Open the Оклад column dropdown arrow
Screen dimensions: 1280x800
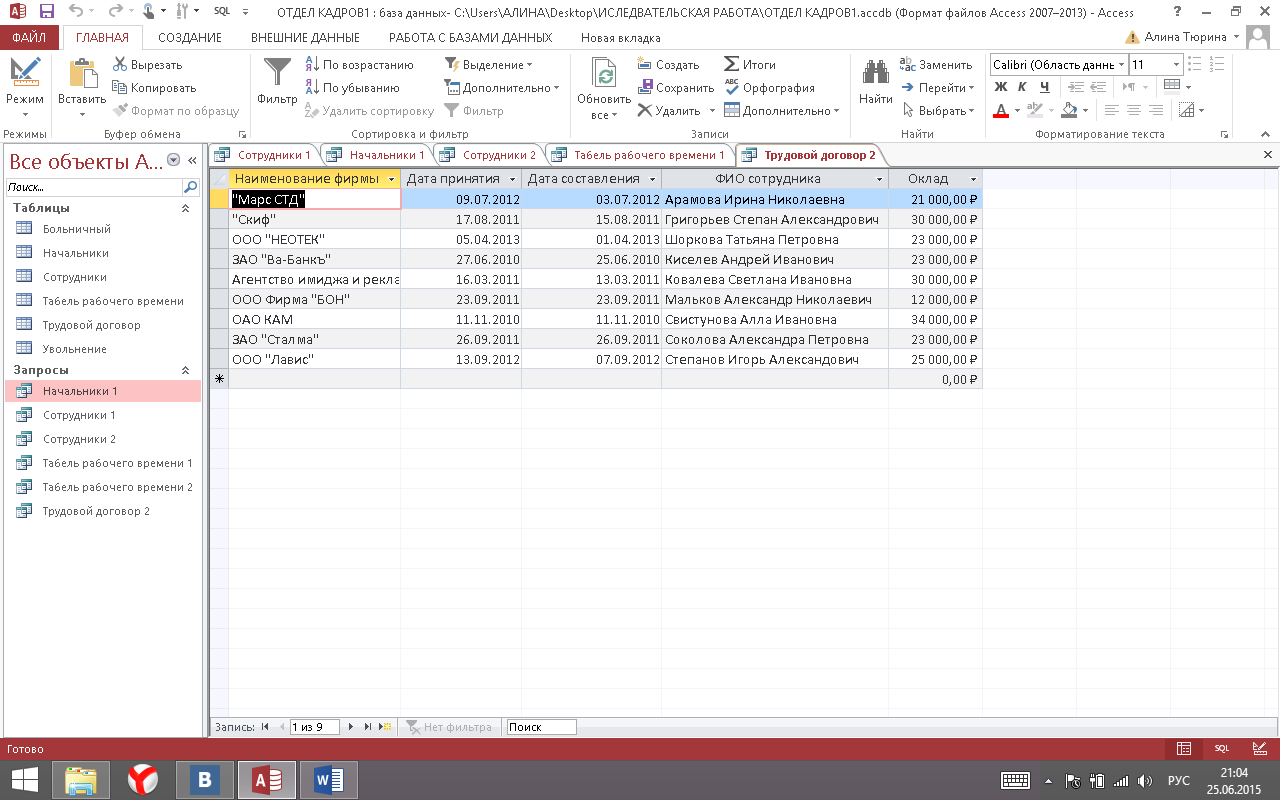point(973,179)
